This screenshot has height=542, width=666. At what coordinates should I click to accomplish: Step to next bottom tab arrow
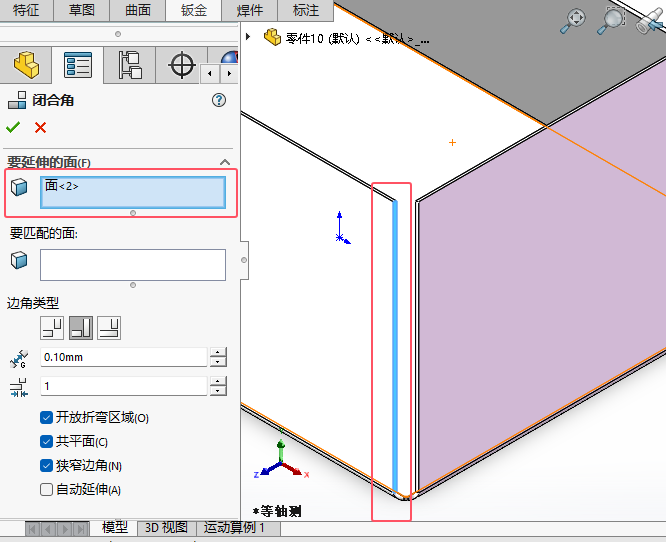pyautogui.click(x=65, y=530)
